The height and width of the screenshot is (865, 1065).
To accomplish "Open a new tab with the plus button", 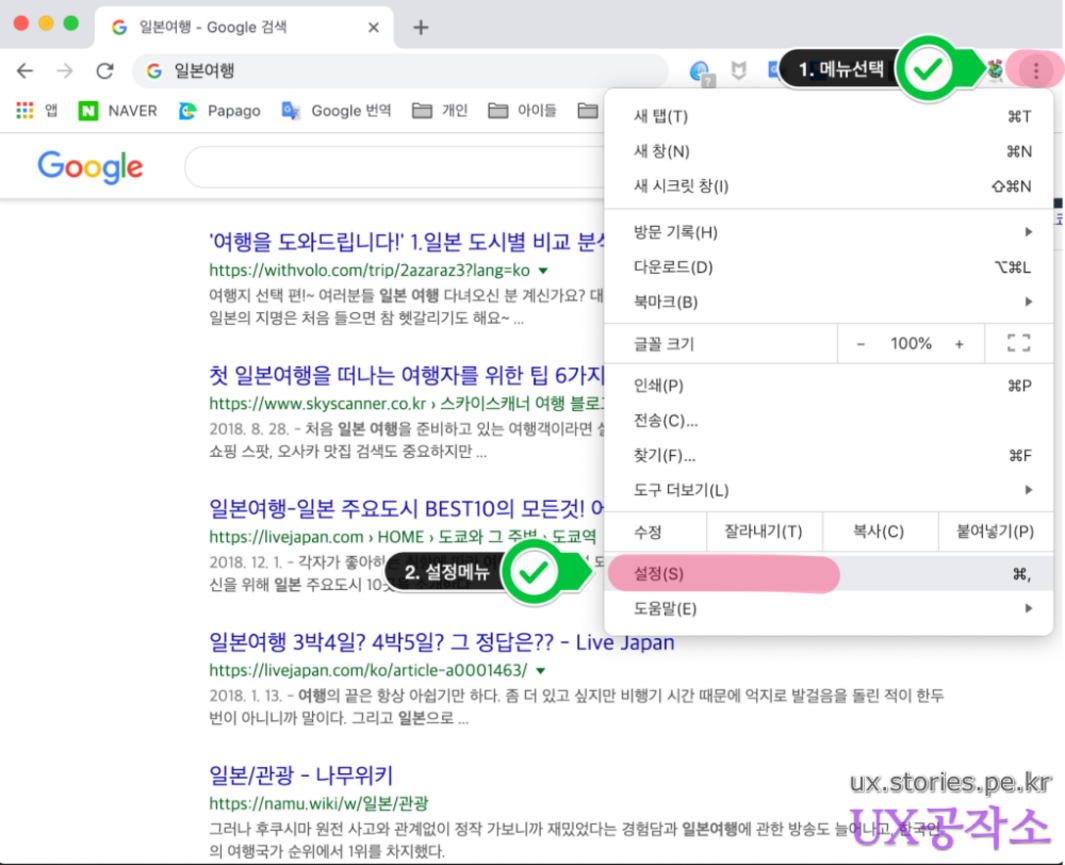I will 421,27.
